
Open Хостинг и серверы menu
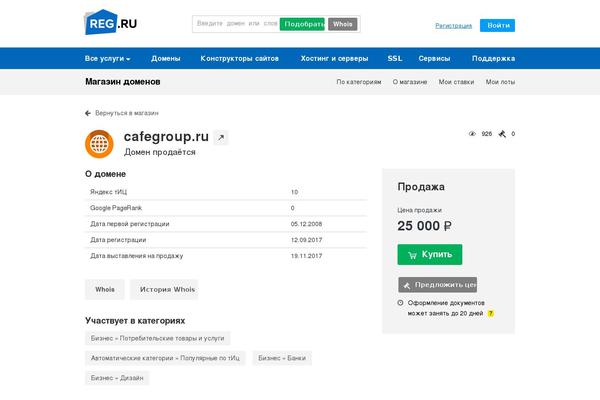(x=334, y=59)
